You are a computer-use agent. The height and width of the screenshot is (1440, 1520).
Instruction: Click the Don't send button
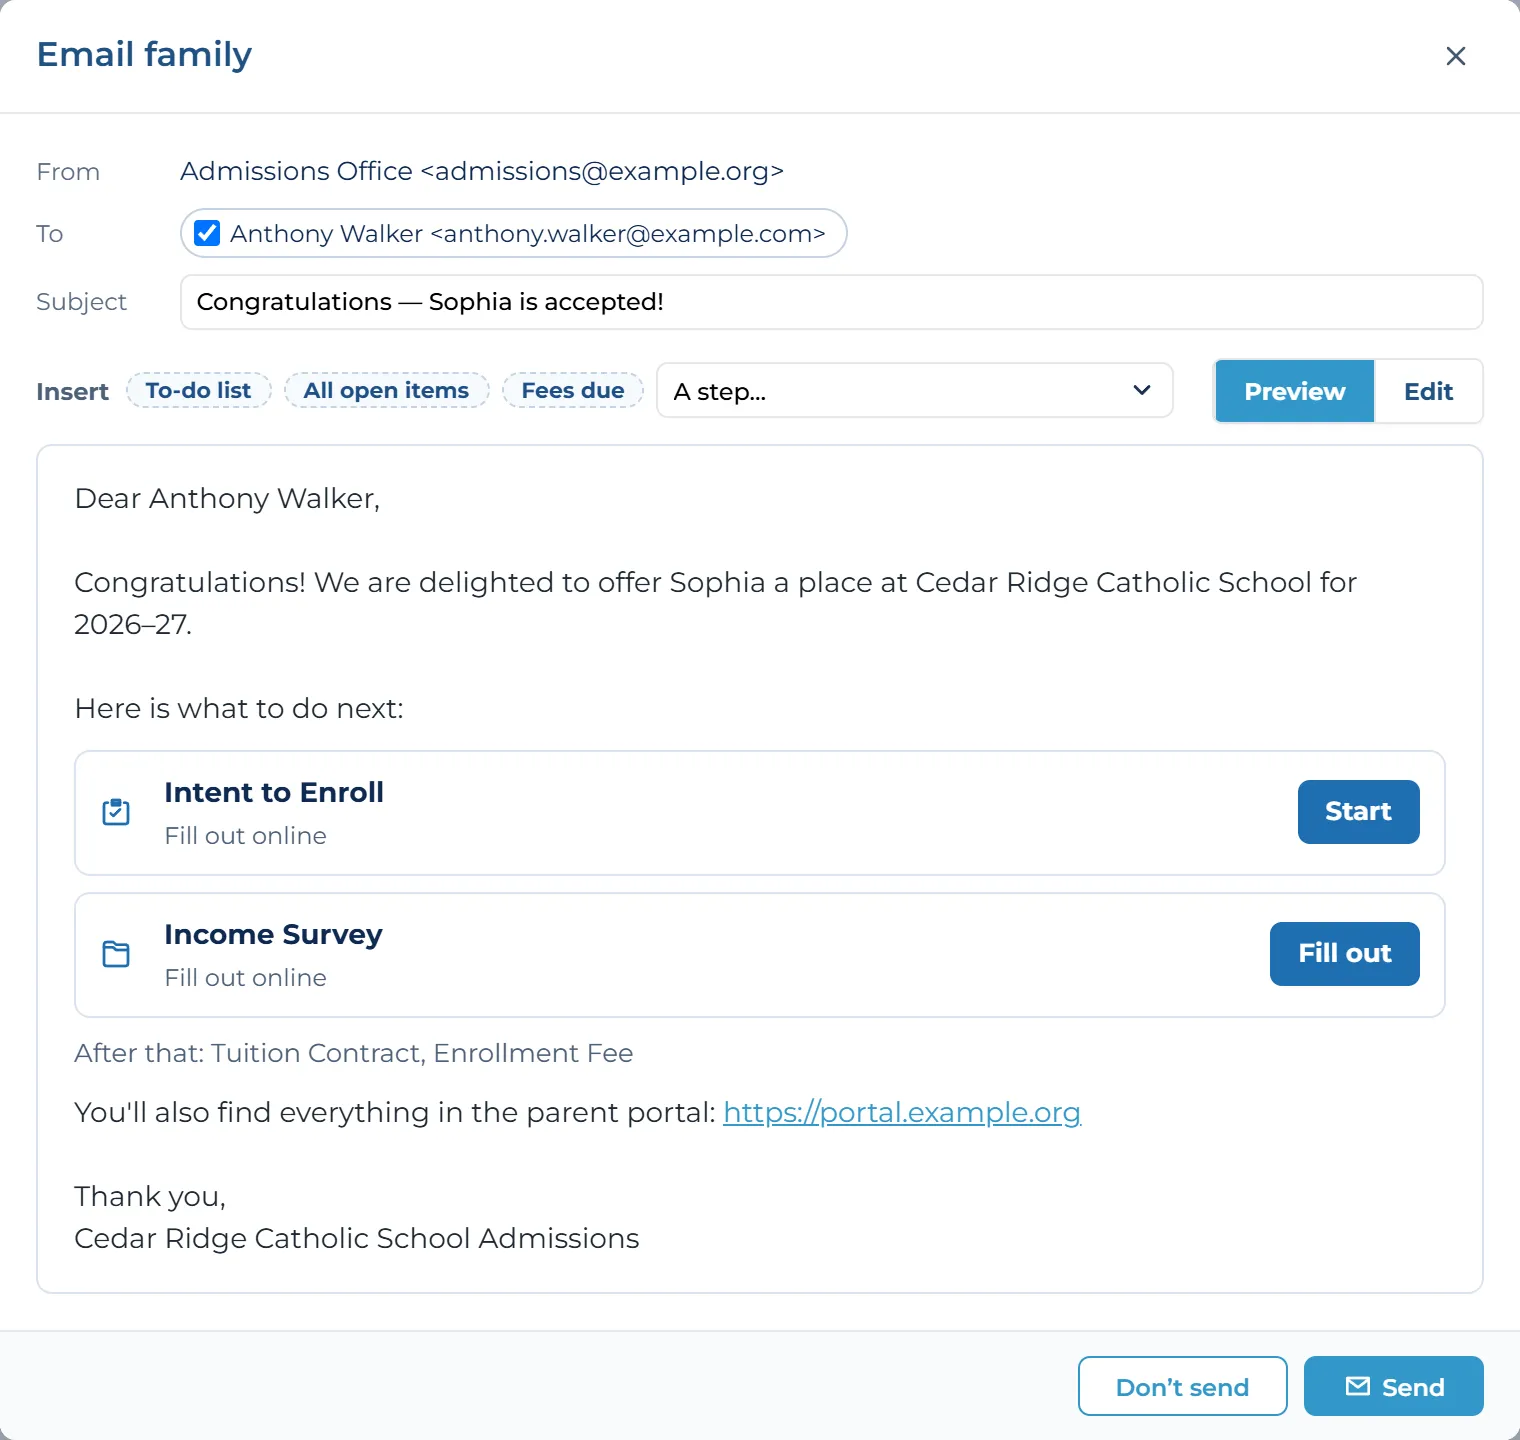(x=1182, y=1386)
